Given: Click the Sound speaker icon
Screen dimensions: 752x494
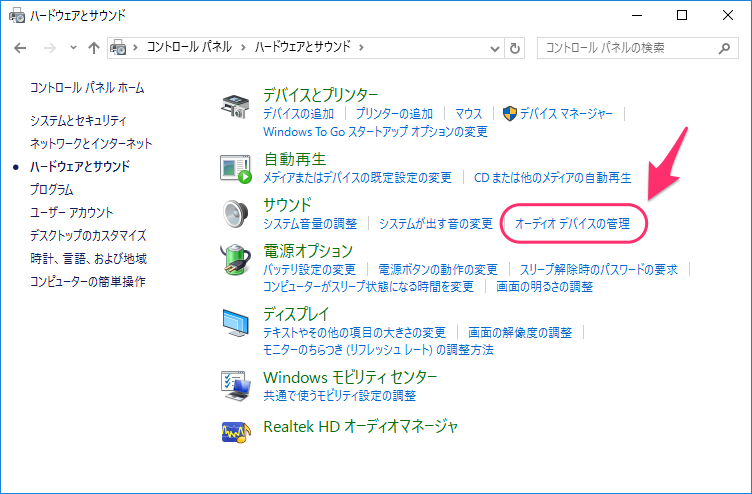Looking at the screenshot, I should point(235,213).
